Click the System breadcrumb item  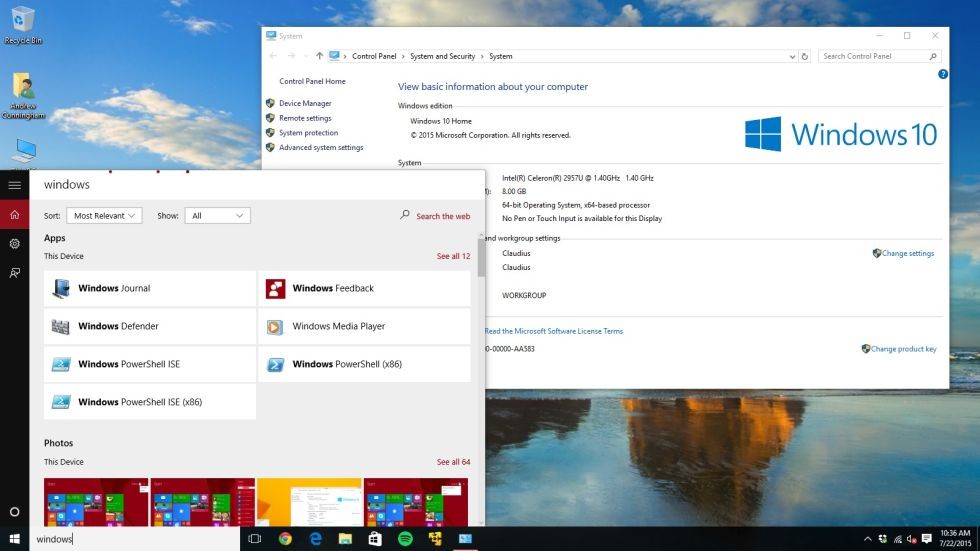501,56
